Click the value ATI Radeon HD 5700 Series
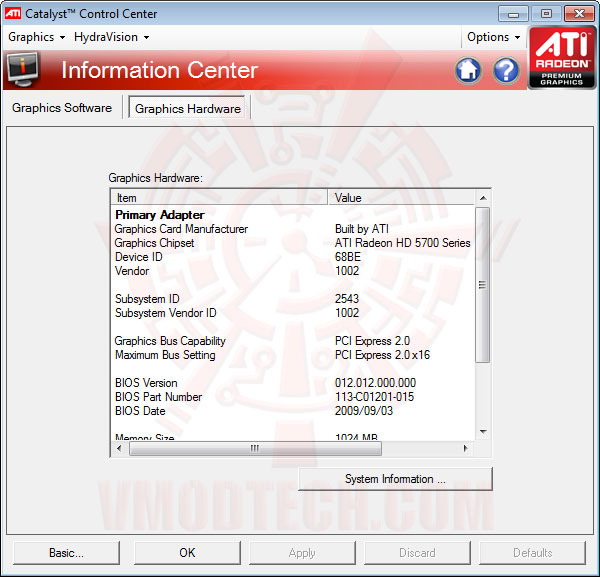The height and width of the screenshot is (577, 600). tap(403, 243)
